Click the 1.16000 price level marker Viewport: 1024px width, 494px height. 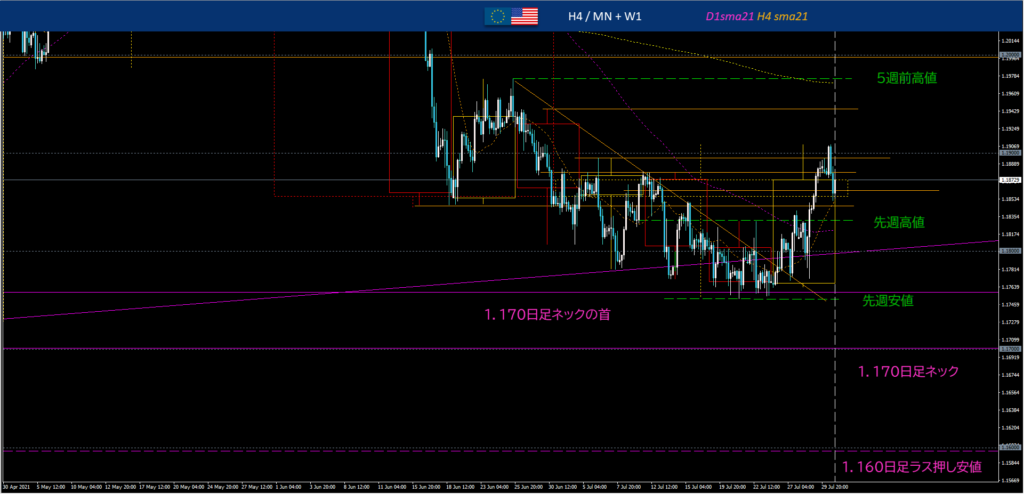(1009, 446)
